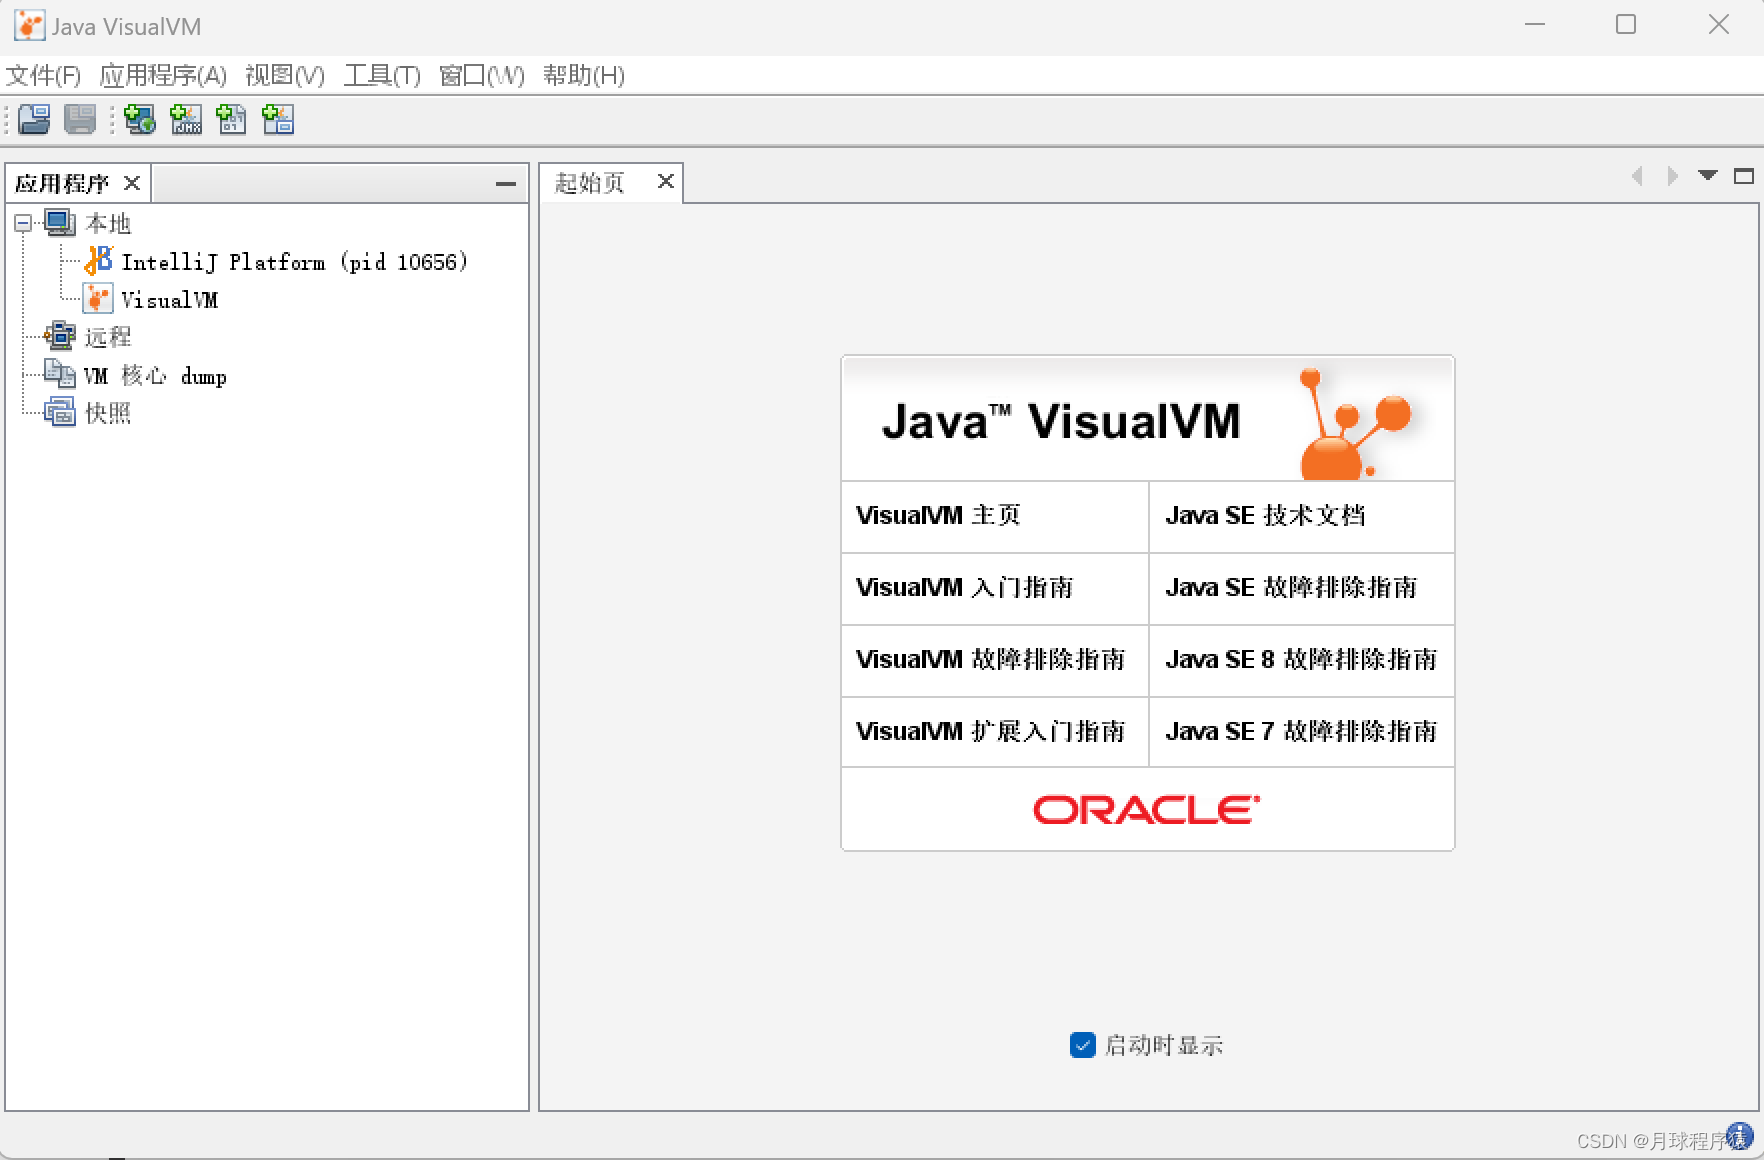Open the 视图(V) menu
This screenshot has height=1160, width=1764.
285,75
